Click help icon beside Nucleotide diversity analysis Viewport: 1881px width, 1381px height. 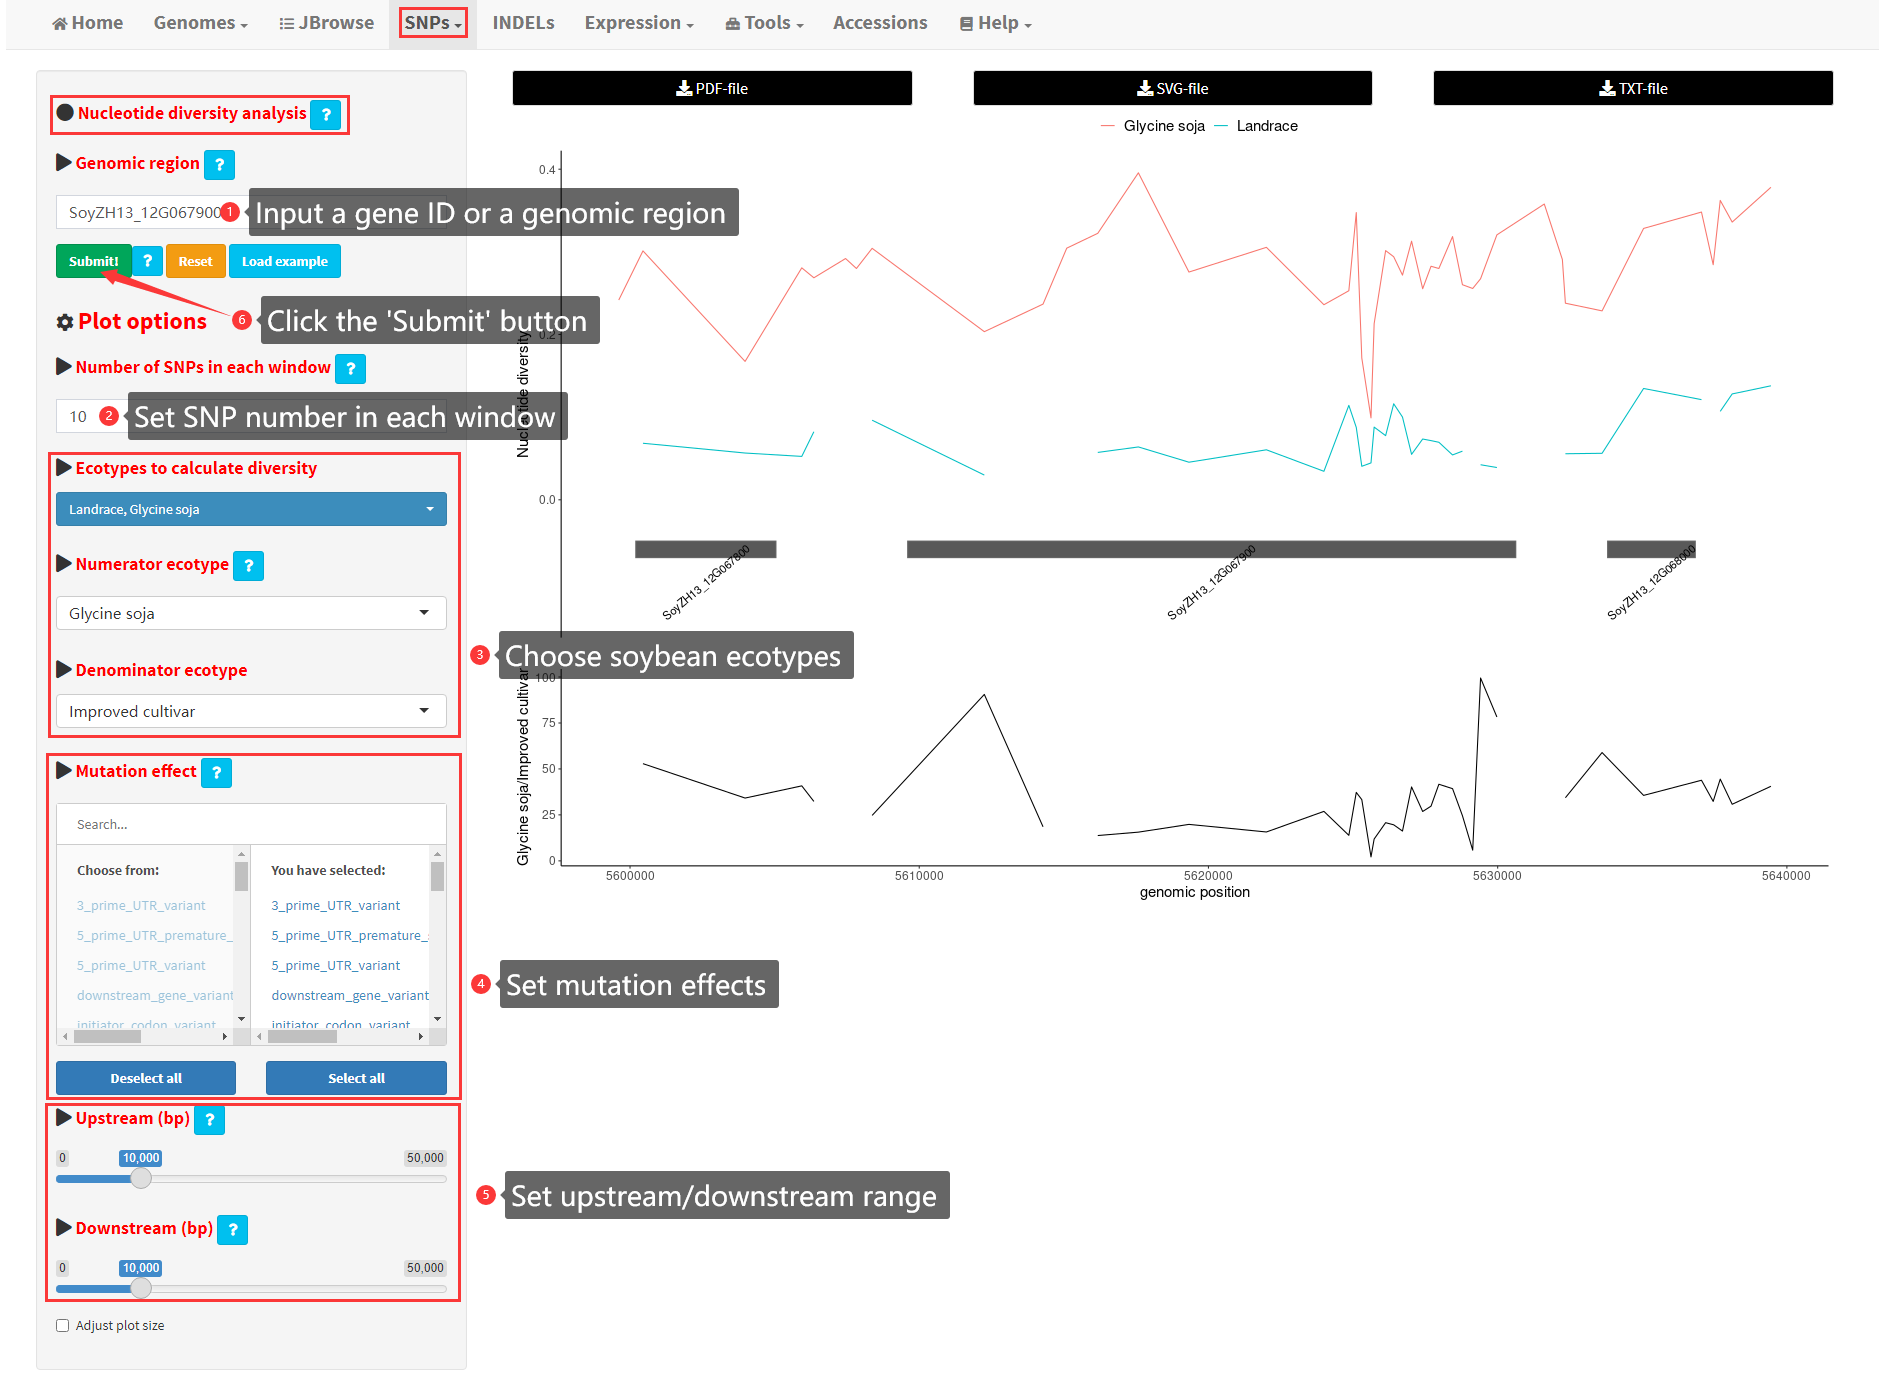[325, 115]
